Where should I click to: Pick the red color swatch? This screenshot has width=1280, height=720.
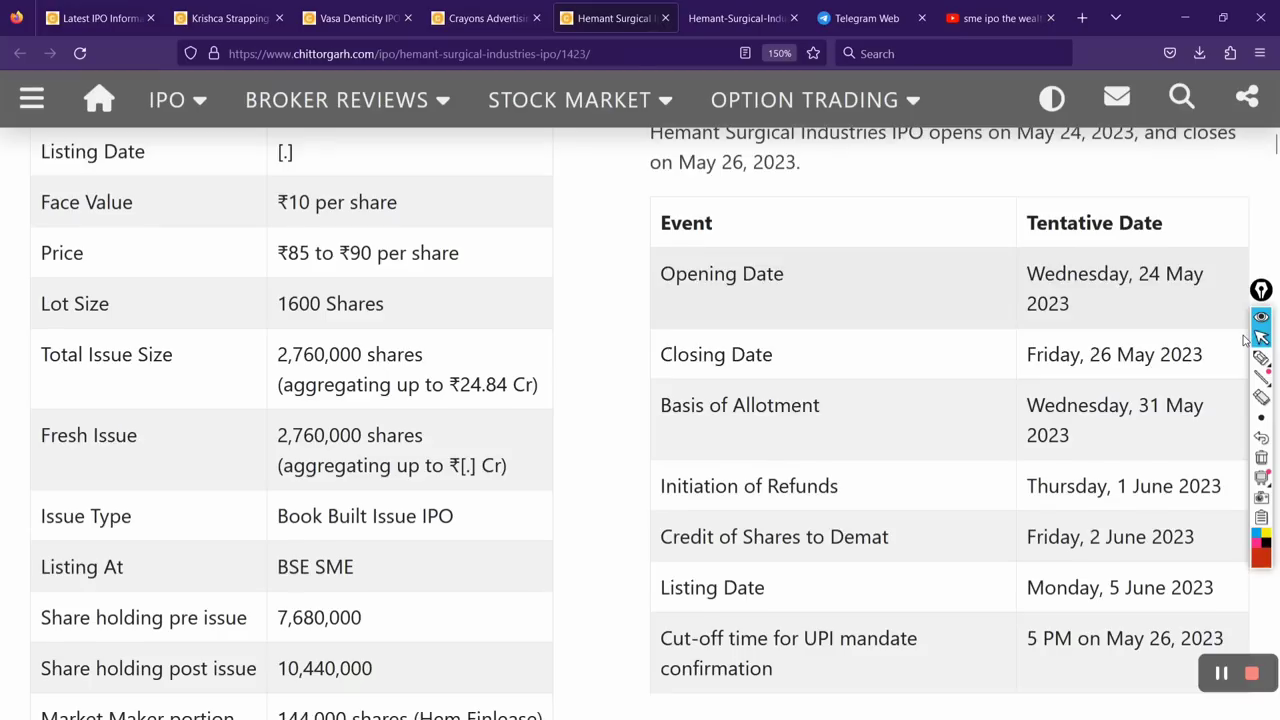1261,558
